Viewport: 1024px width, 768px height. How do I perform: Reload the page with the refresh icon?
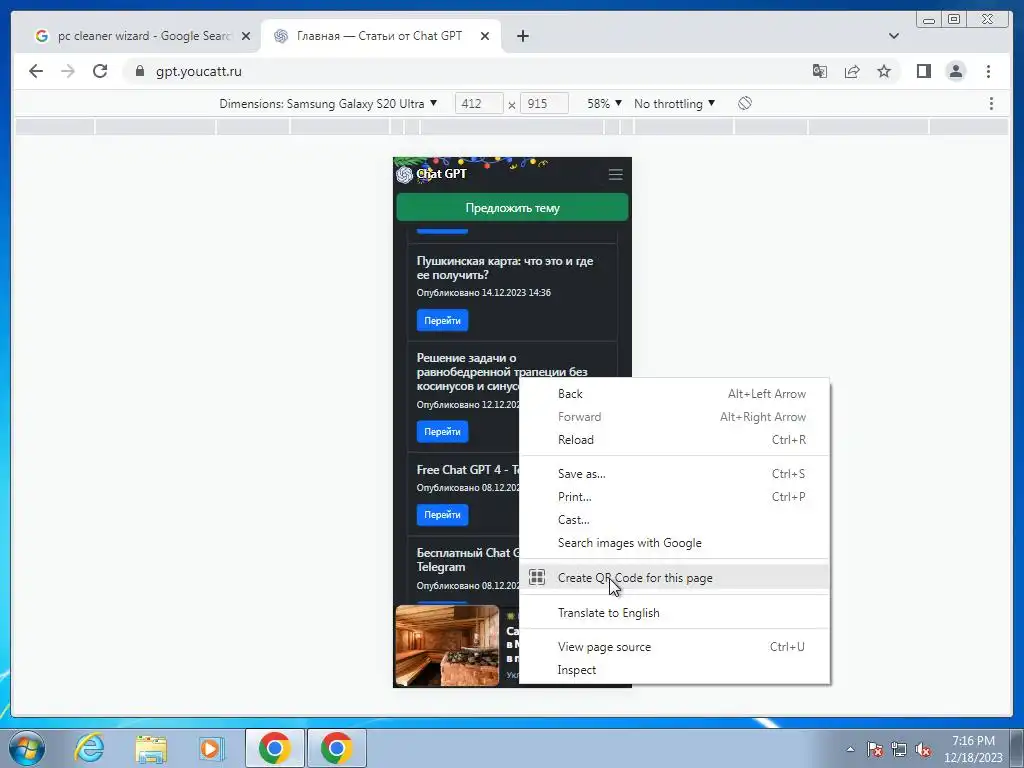coord(100,71)
